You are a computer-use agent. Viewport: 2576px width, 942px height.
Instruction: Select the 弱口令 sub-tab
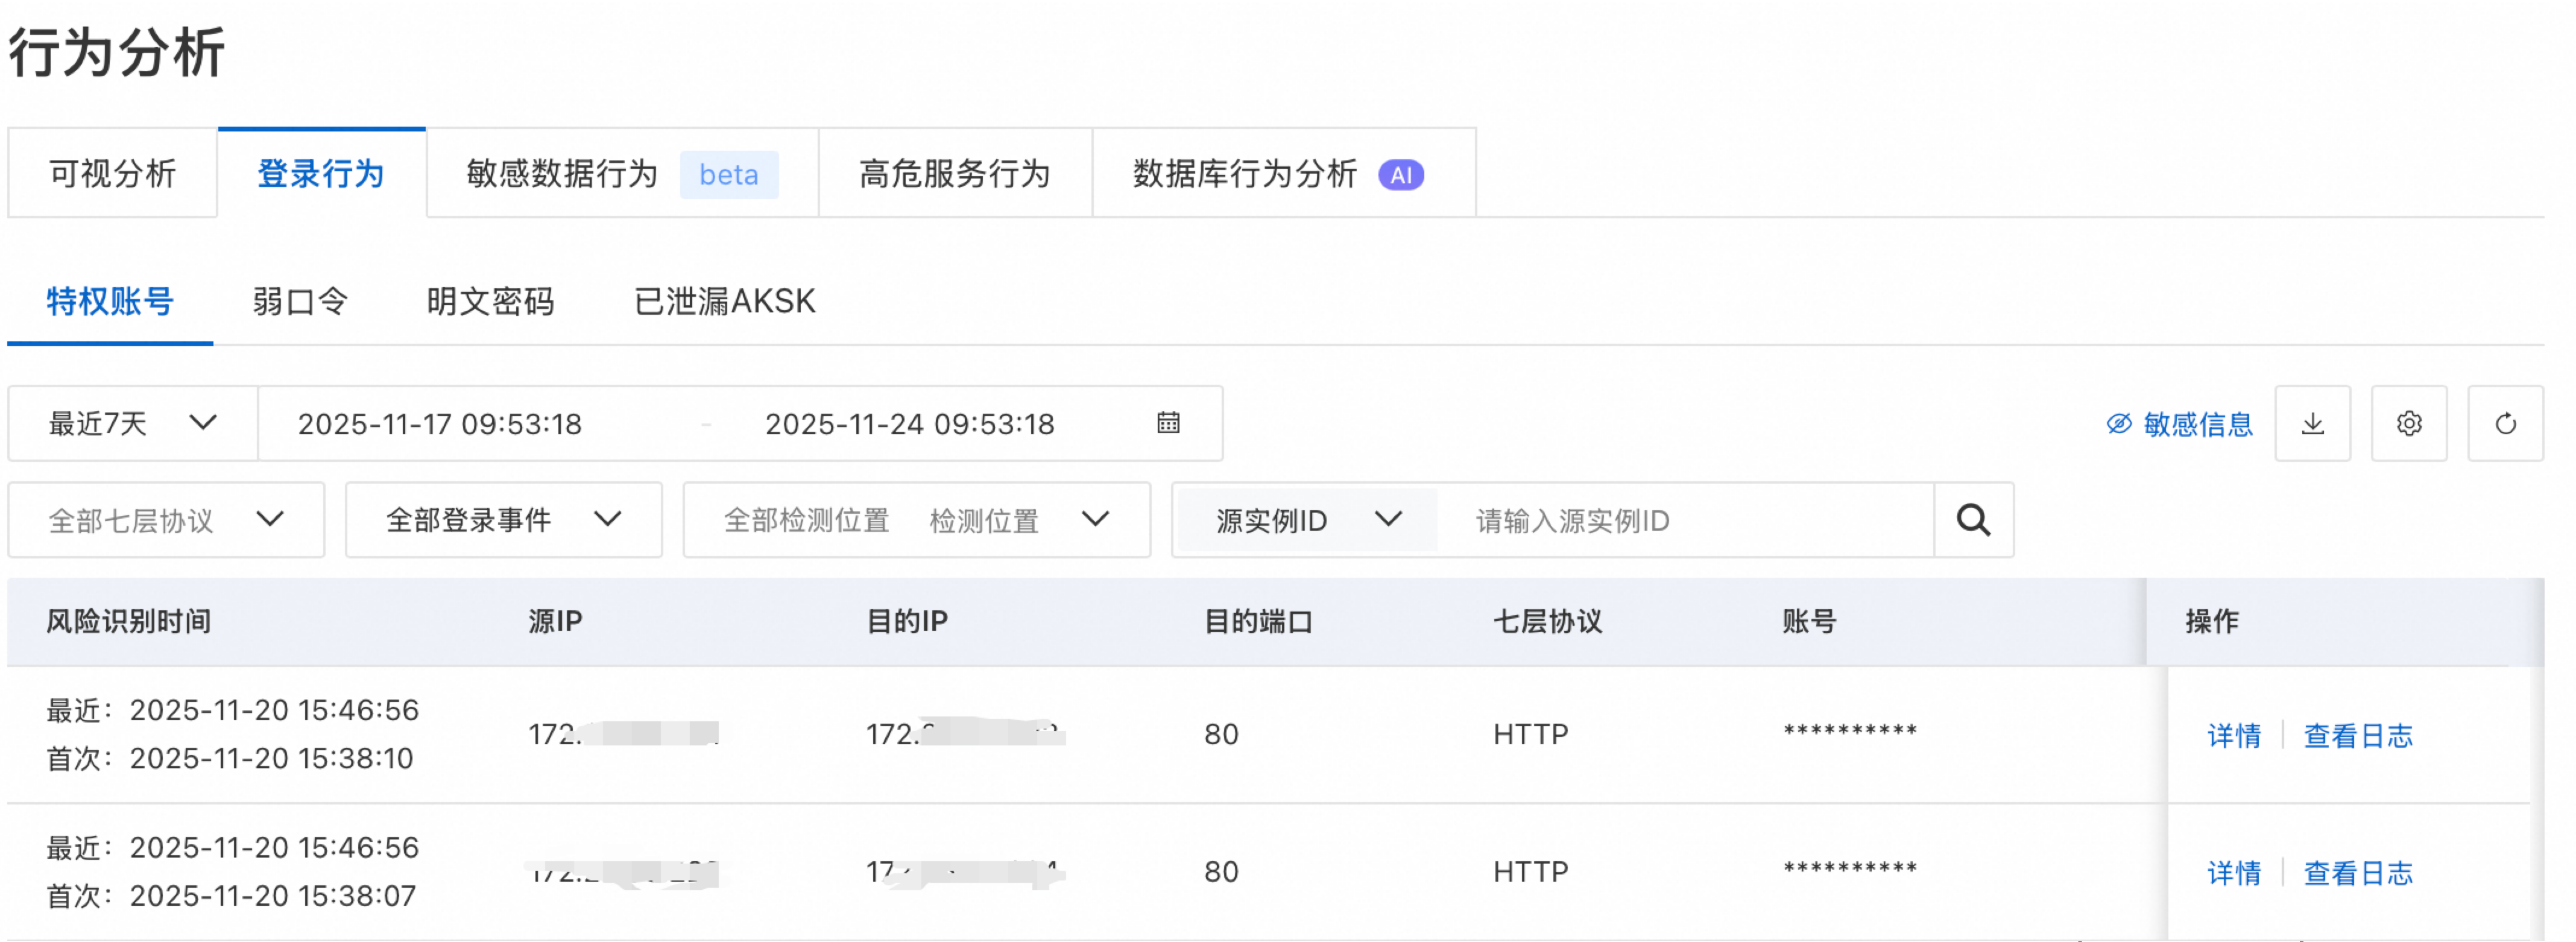pyautogui.click(x=300, y=301)
